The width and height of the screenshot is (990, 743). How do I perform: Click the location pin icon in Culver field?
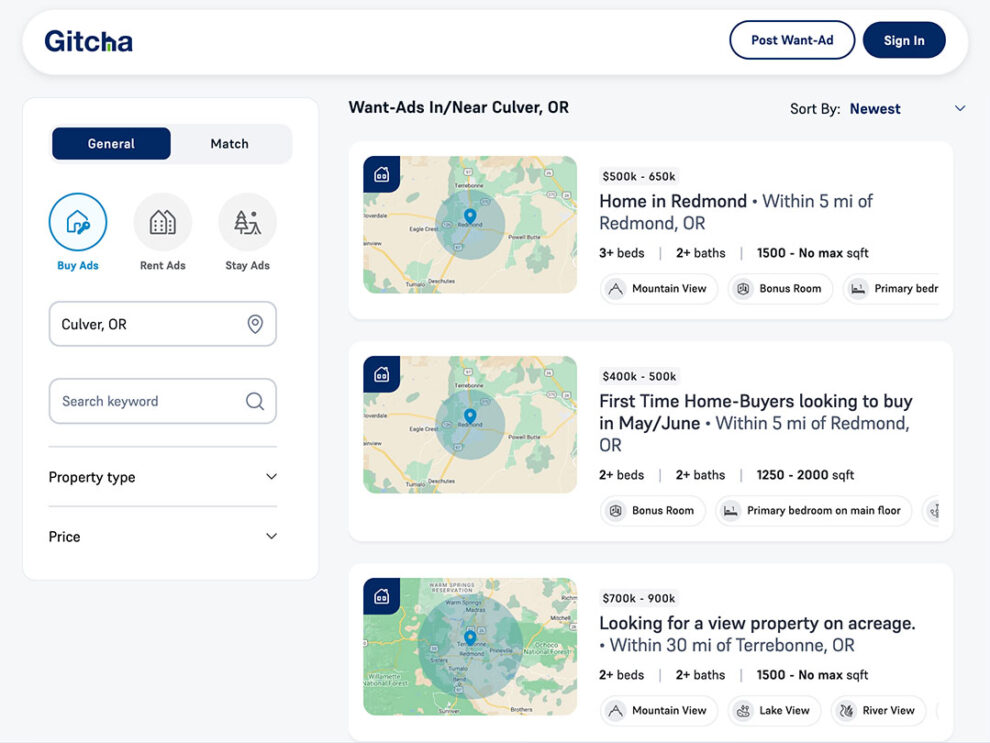[255, 324]
